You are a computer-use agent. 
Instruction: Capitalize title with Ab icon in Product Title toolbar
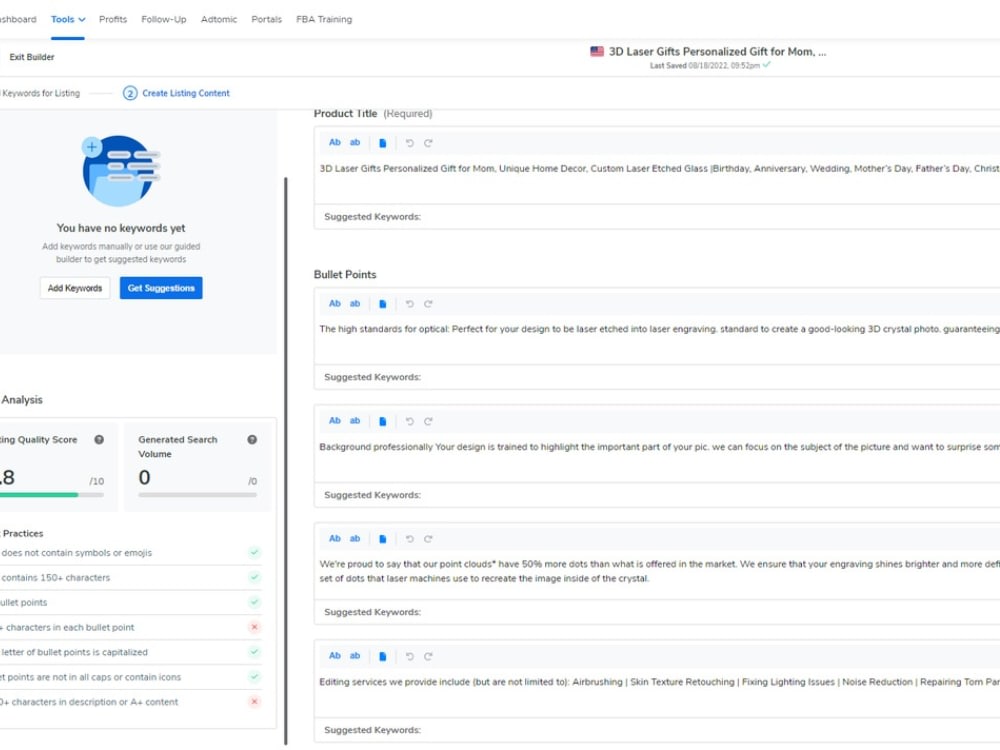click(x=334, y=143)
